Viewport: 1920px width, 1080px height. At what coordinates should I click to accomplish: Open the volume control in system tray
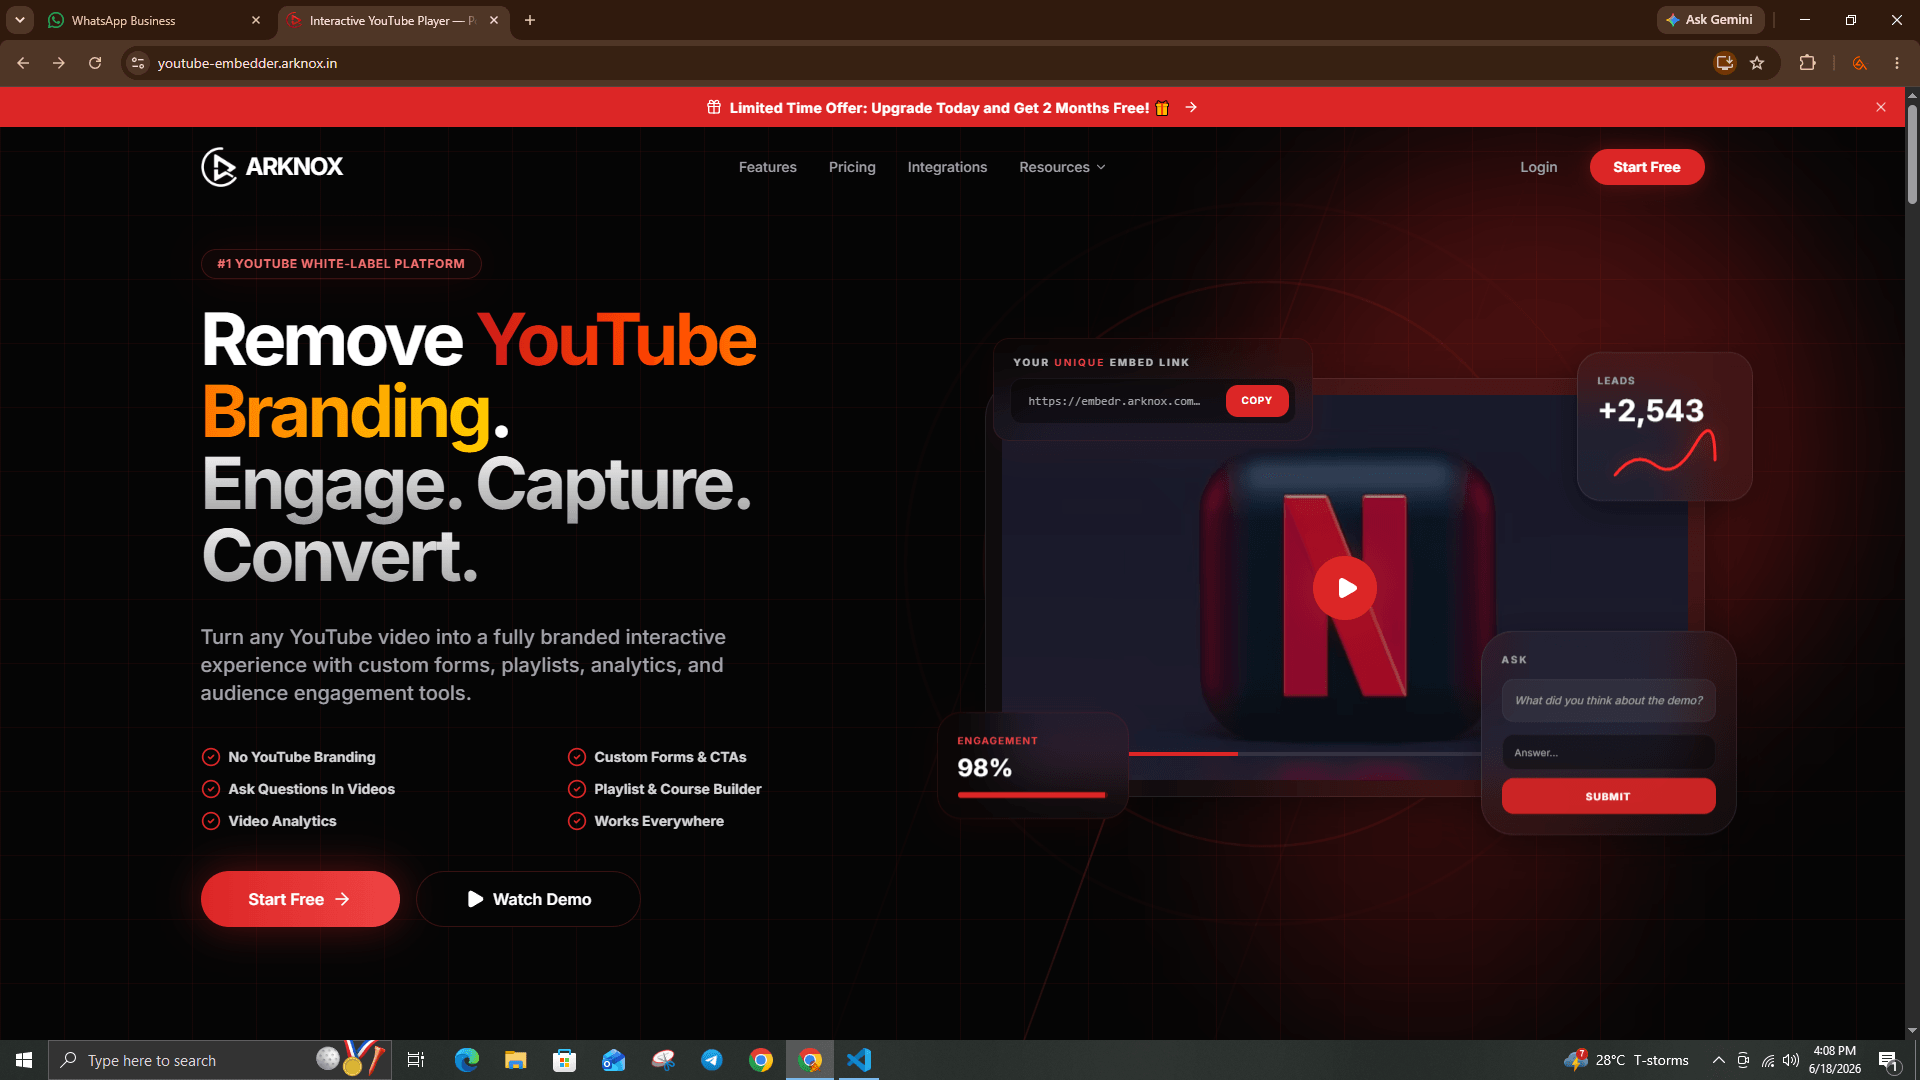point(1791,1060)
